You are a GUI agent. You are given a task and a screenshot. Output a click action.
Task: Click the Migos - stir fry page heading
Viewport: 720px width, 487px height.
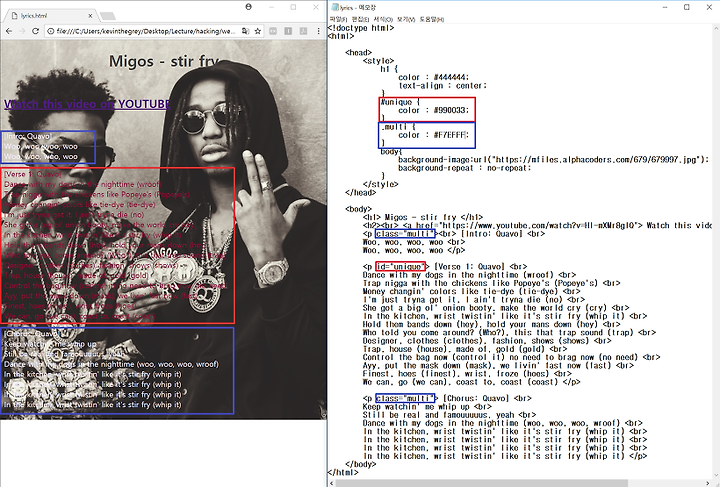point(164,61)
